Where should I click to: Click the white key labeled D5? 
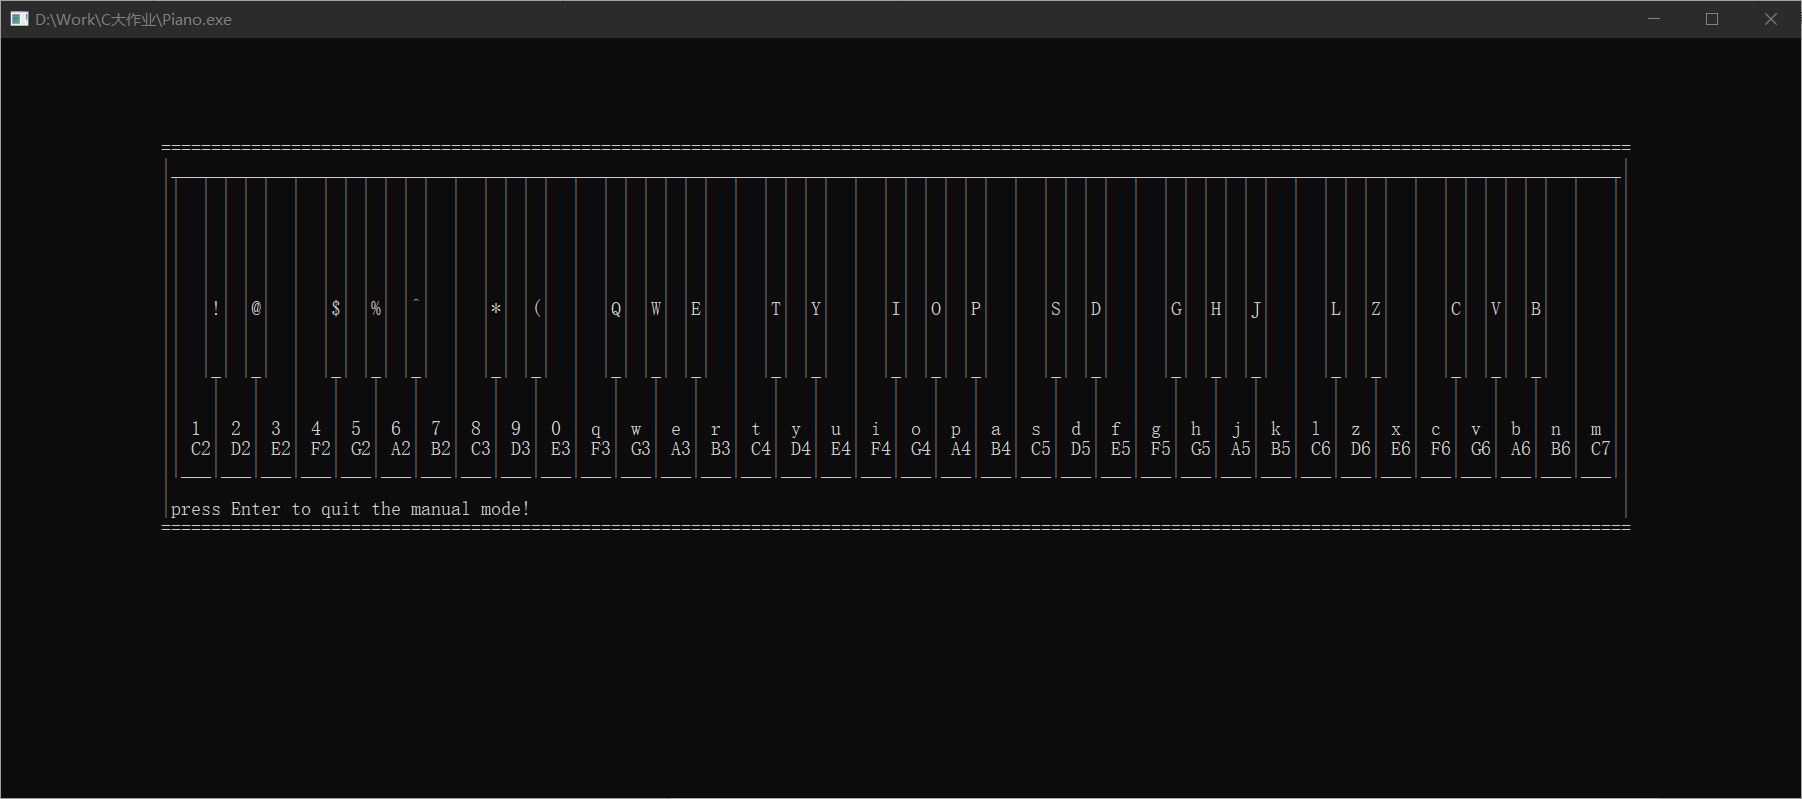click(1076, 440)
